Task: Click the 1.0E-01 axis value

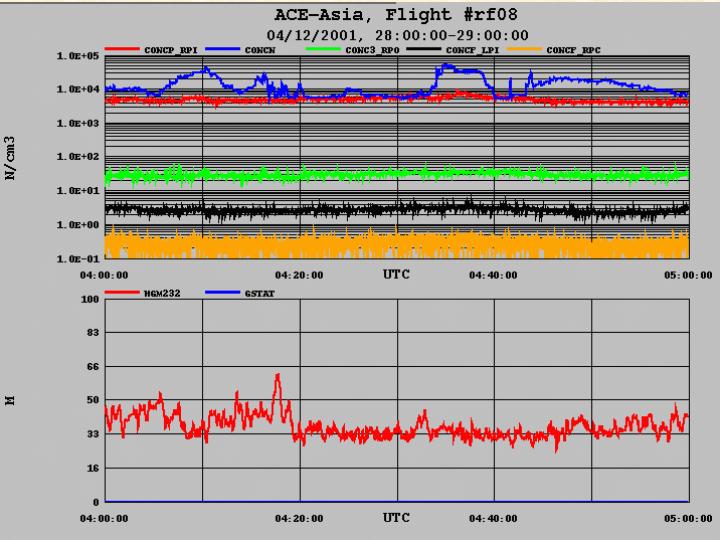Action: click(x=78, y=259)
